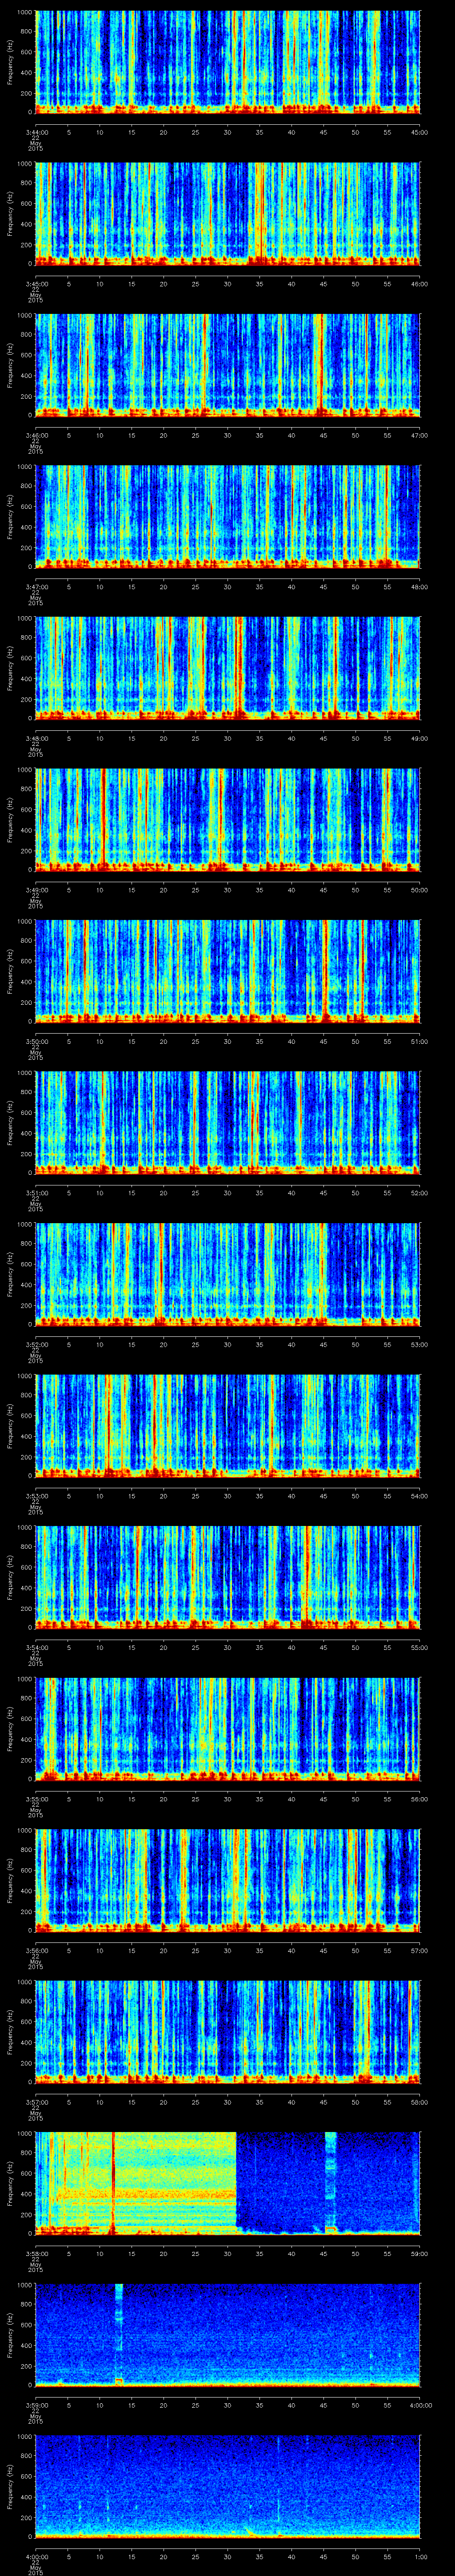Click the Frequency (Hz) label of top spectrogram

[10, 62]
